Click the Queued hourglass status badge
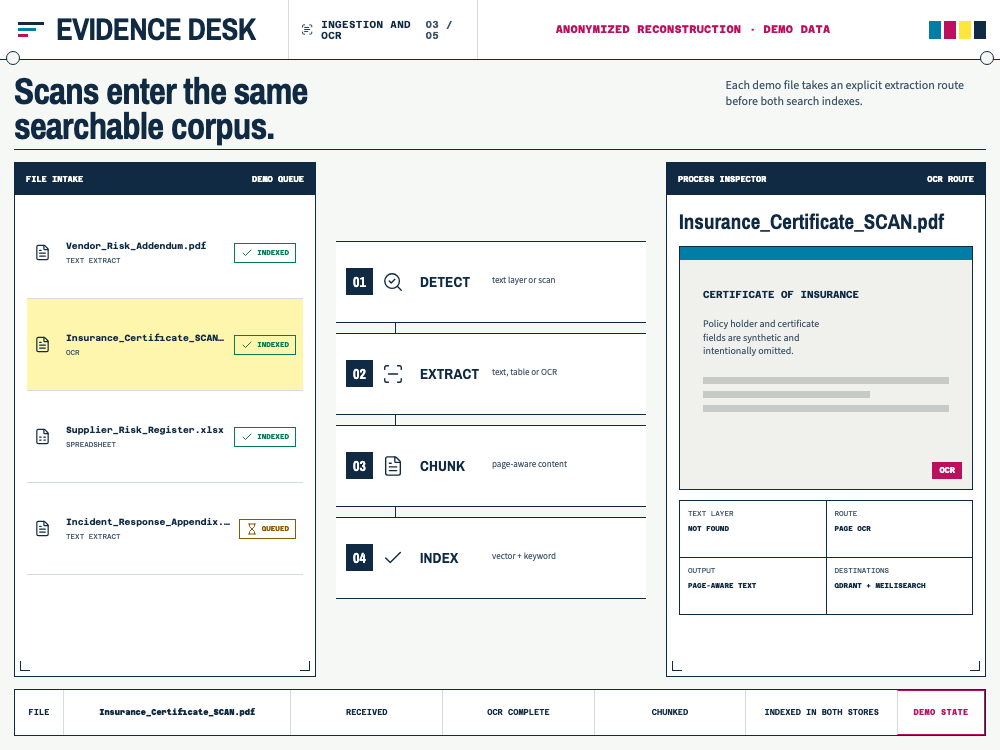The image size is (1000, 750). [x=267, y=529]
